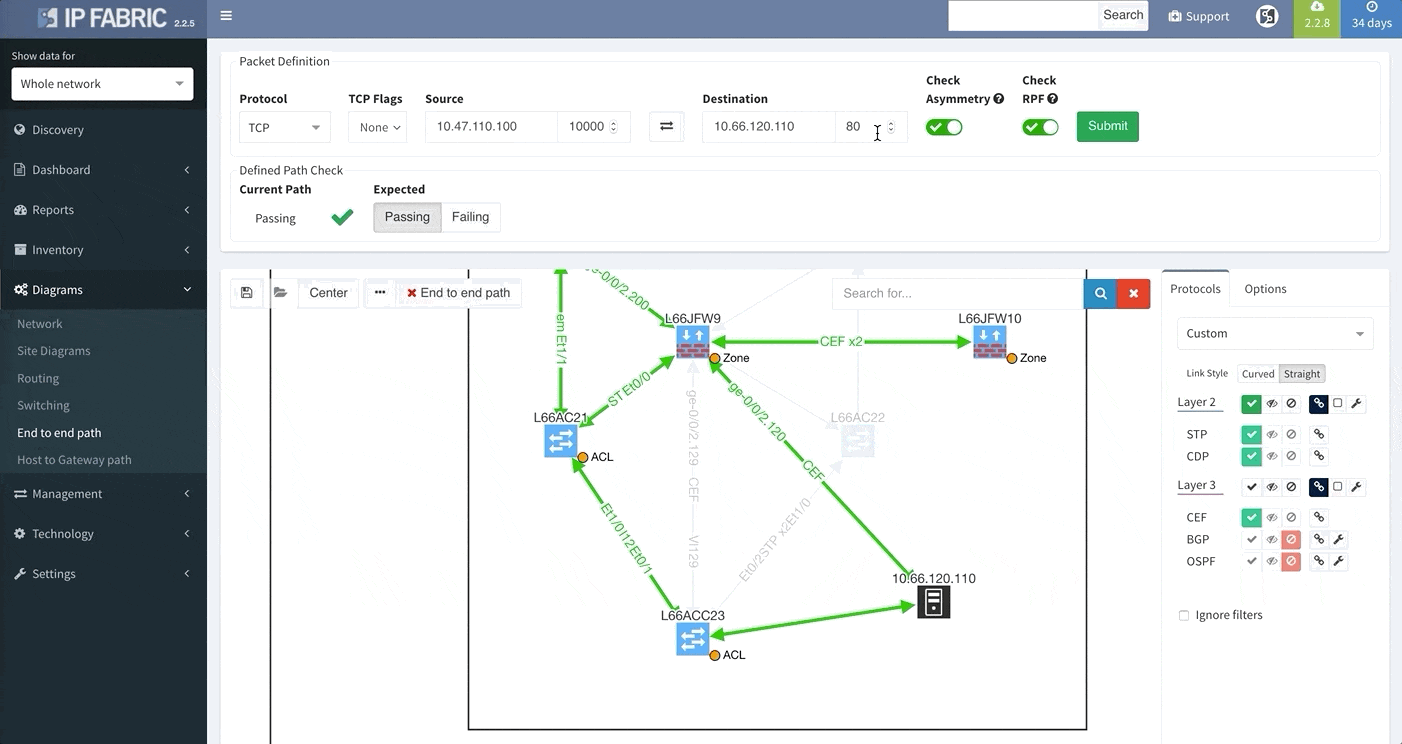Screen dimensions: 1402x744
Task: Click the Source IP address field
Action: click(491, 127)
